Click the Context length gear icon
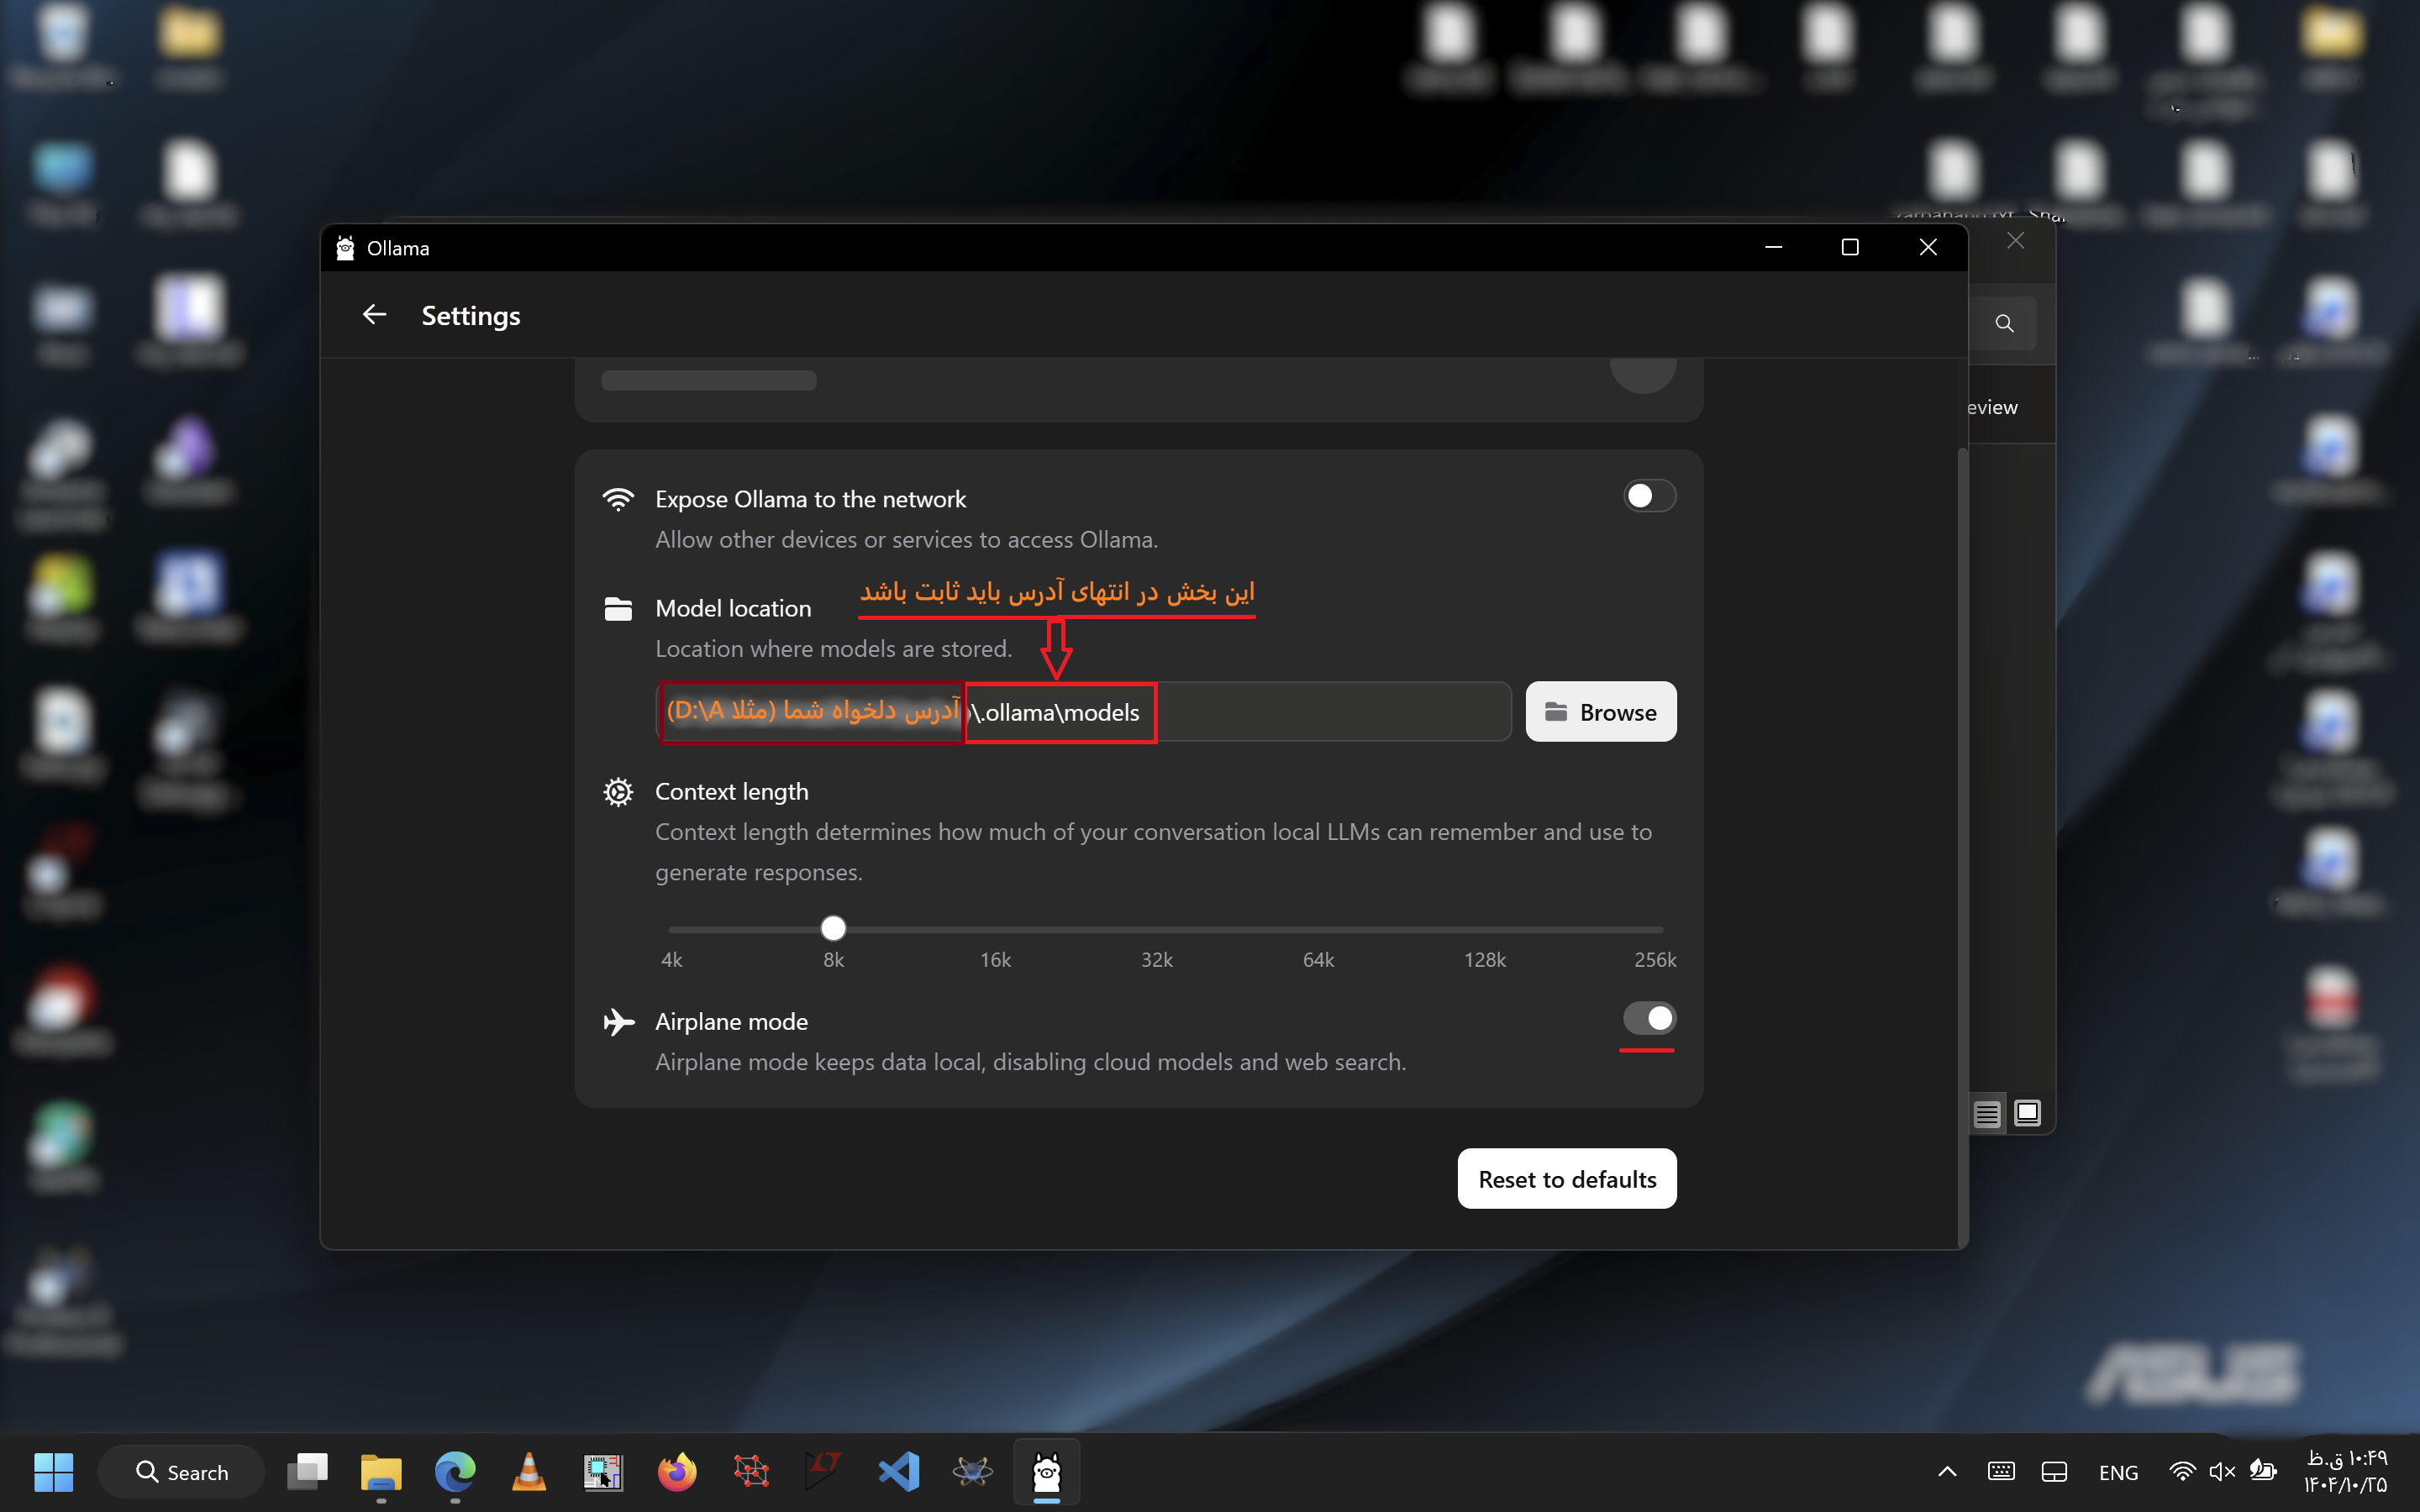 (619, 791)
